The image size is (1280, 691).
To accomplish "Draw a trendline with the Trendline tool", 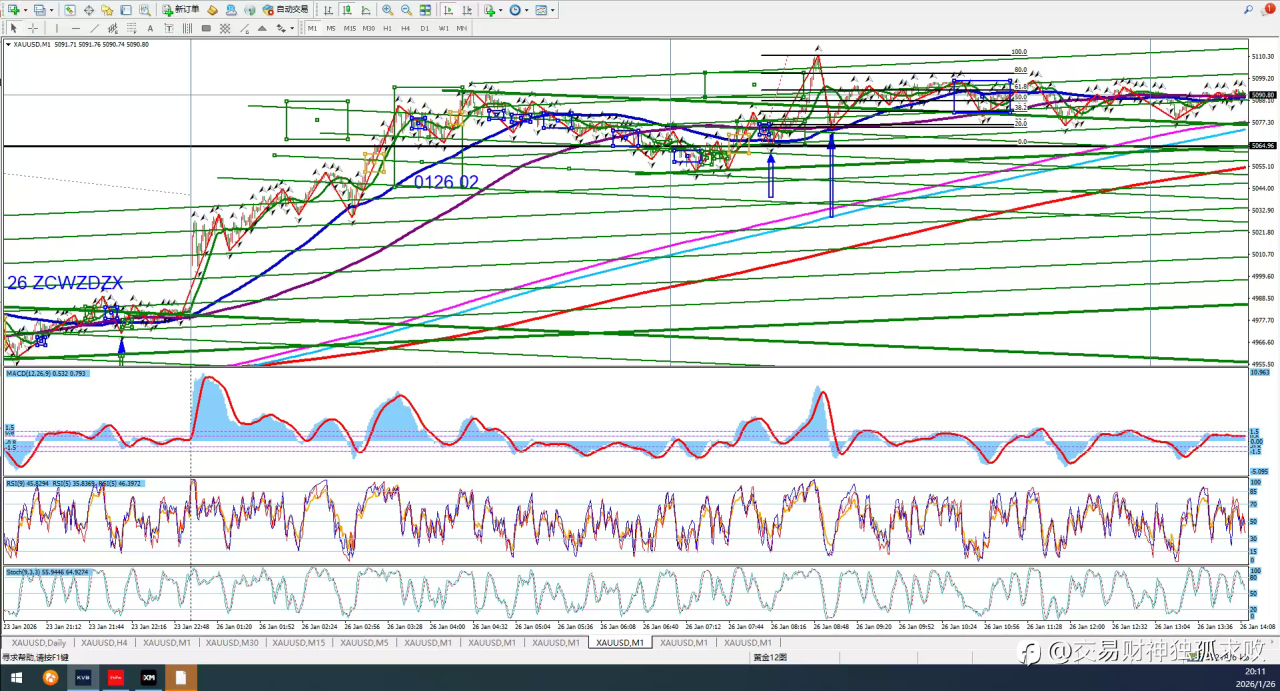I will (x=96, y=28).
